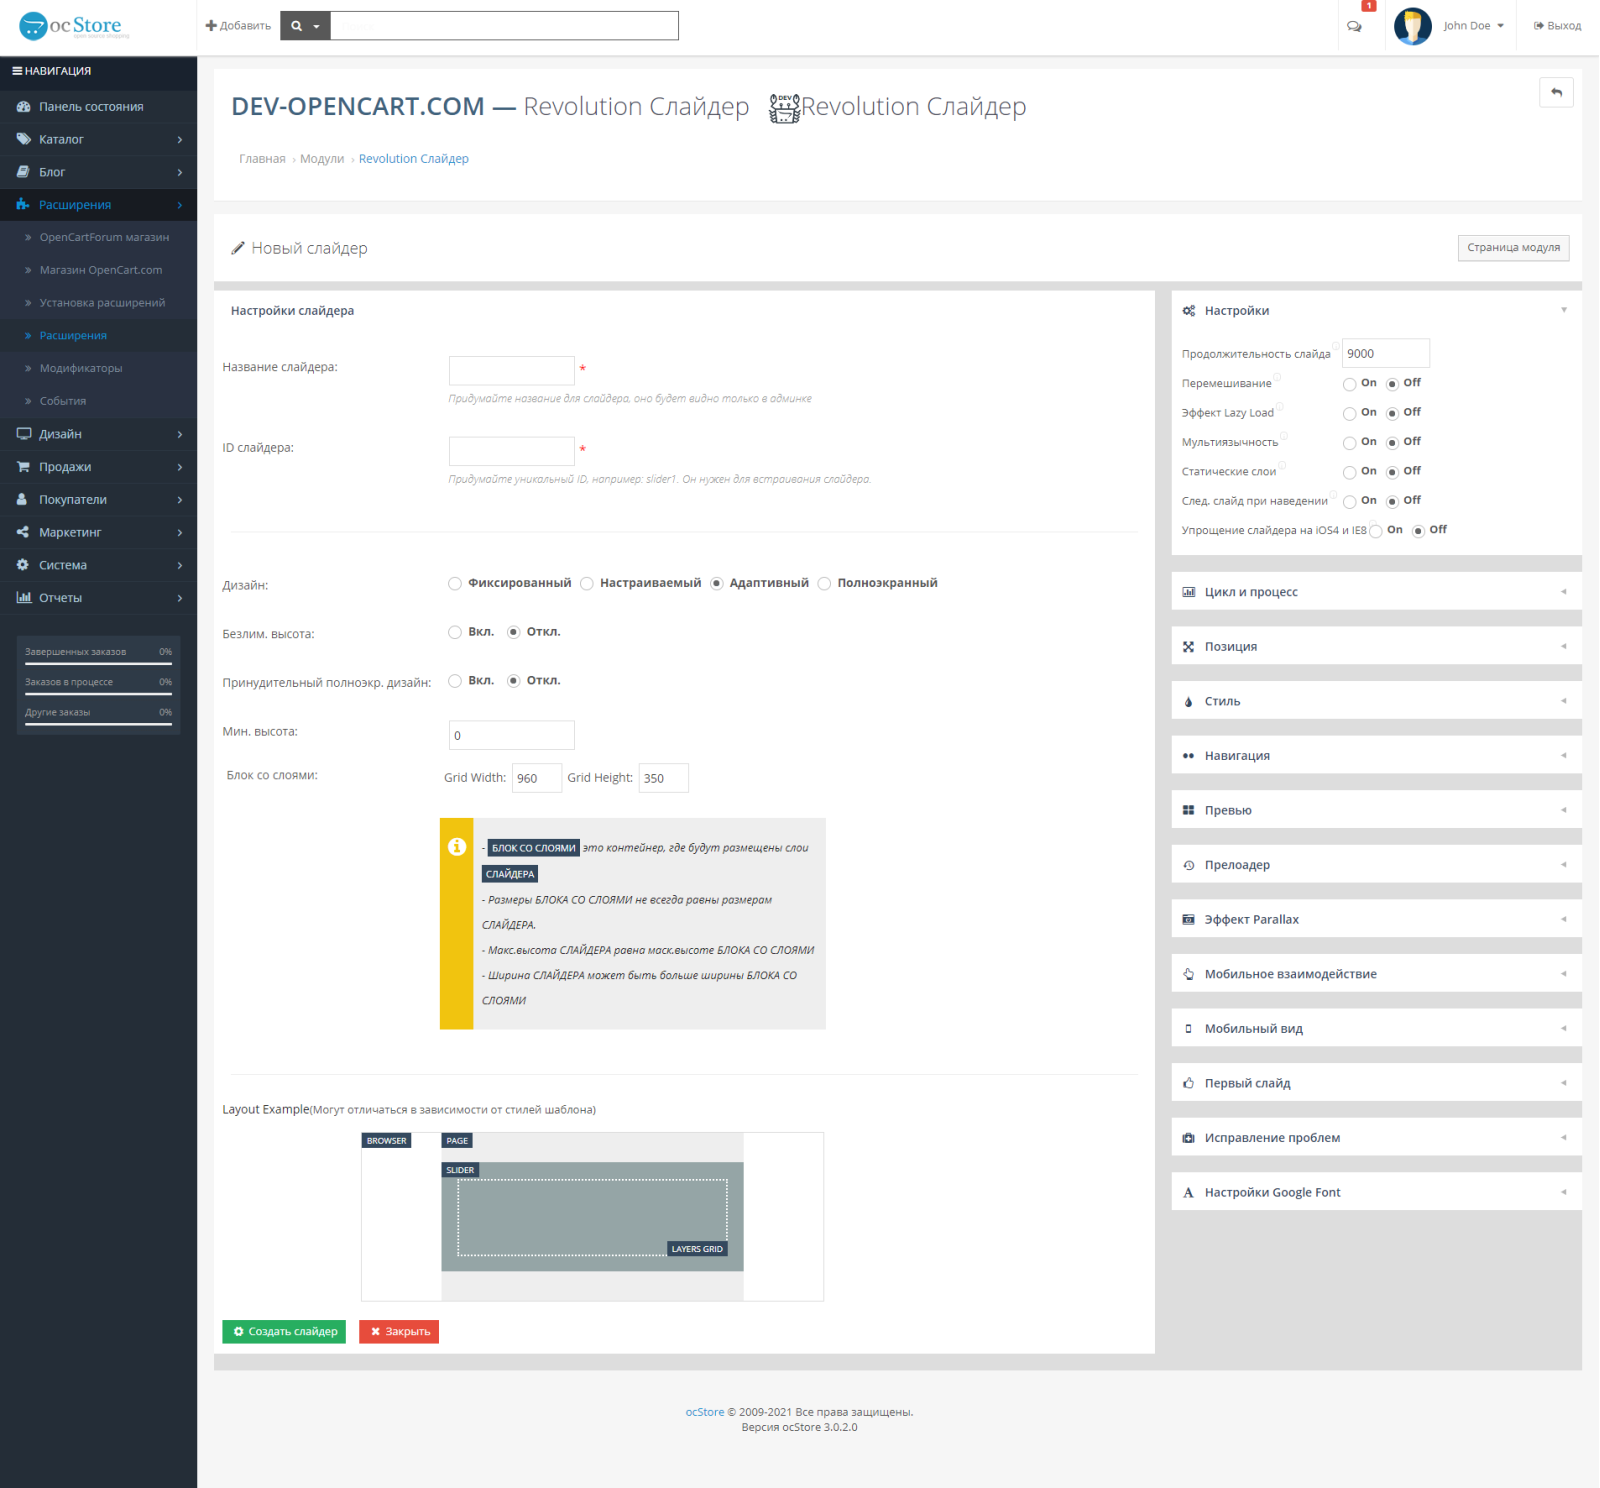The image size is (1600, 1488).
Task: Click the user icon beside Покупатели
Action: click(x=22, y=500)
